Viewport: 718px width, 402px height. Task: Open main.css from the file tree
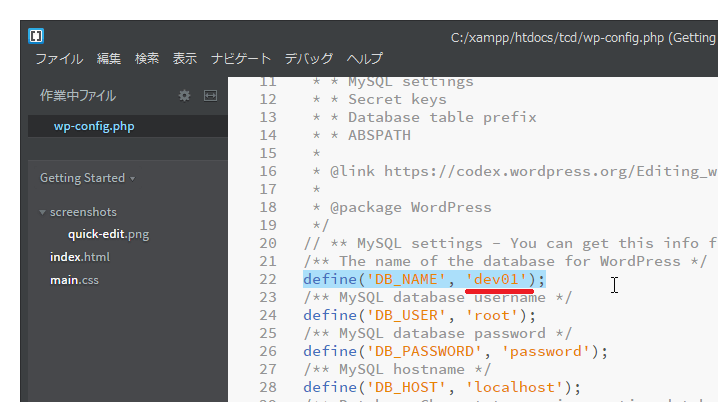pyautogui.click(x=76, y=280)
